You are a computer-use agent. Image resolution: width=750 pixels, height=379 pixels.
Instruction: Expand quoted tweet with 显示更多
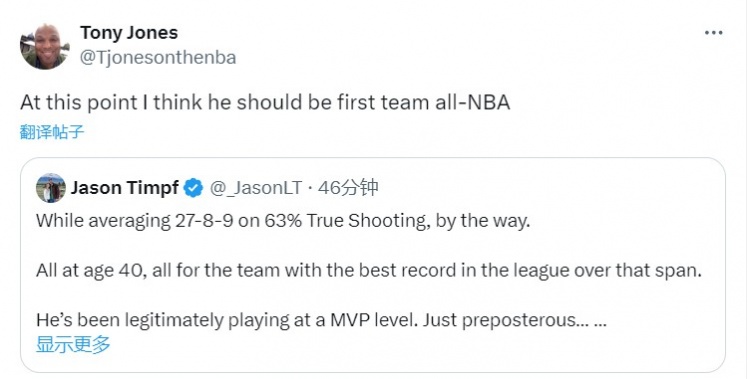click(73, 344)
